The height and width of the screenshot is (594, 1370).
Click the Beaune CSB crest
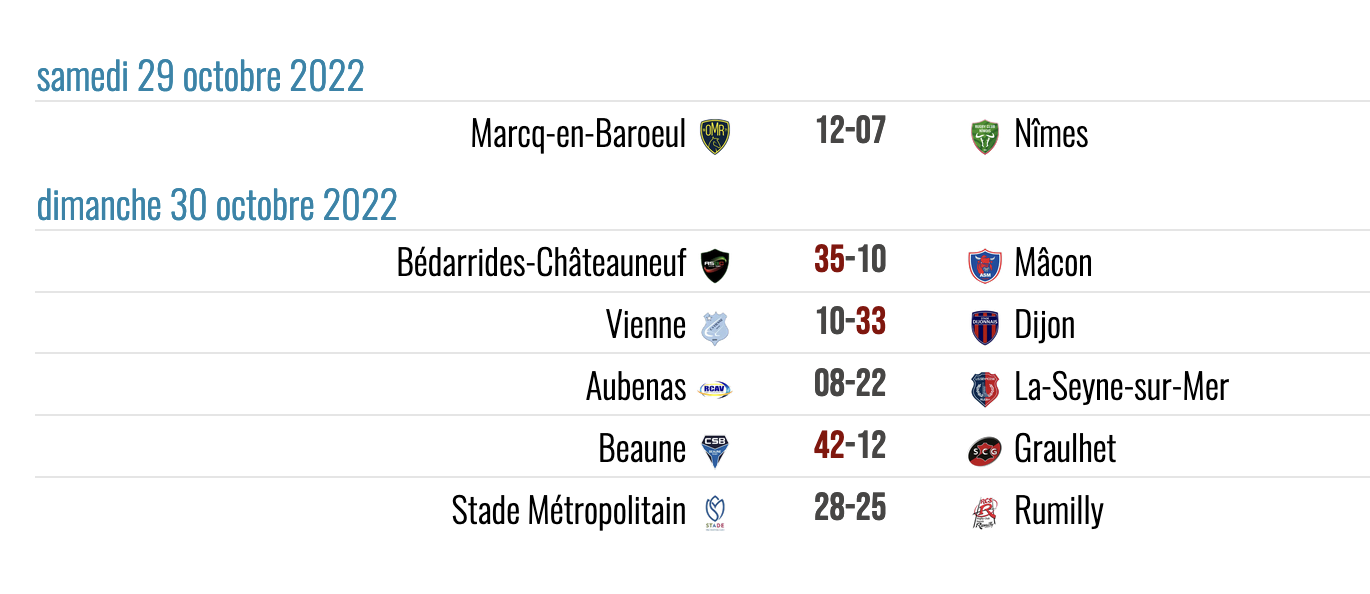tap(714, 450)
